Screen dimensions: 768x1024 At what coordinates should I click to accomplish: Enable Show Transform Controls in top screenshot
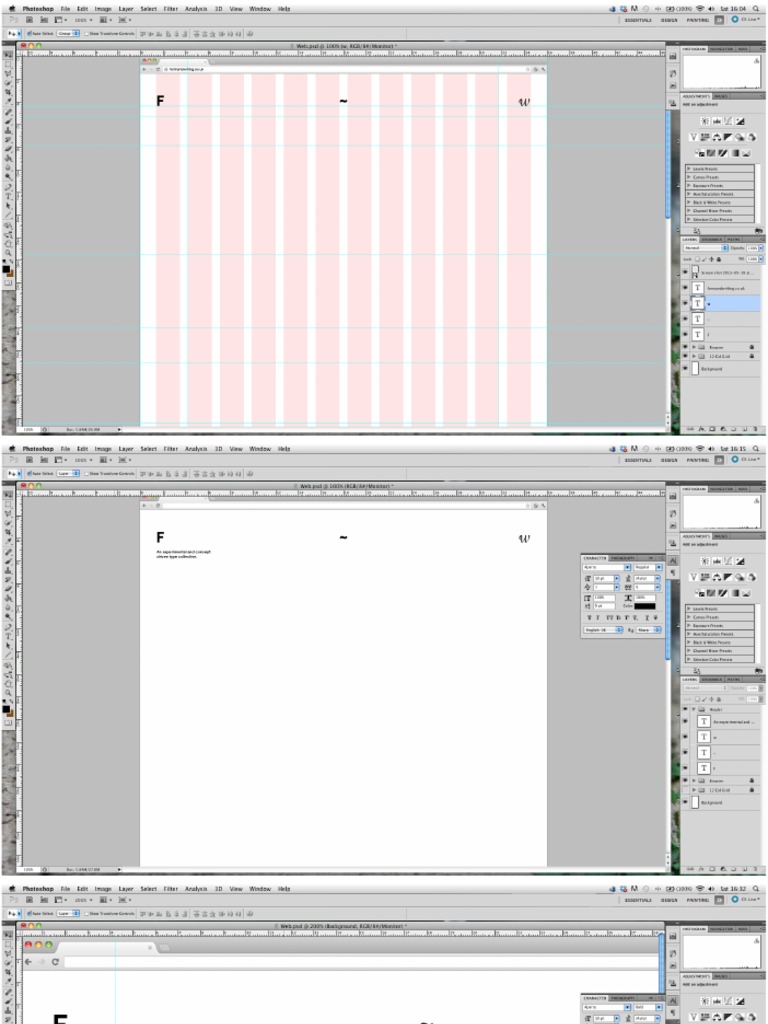point(87,33)
